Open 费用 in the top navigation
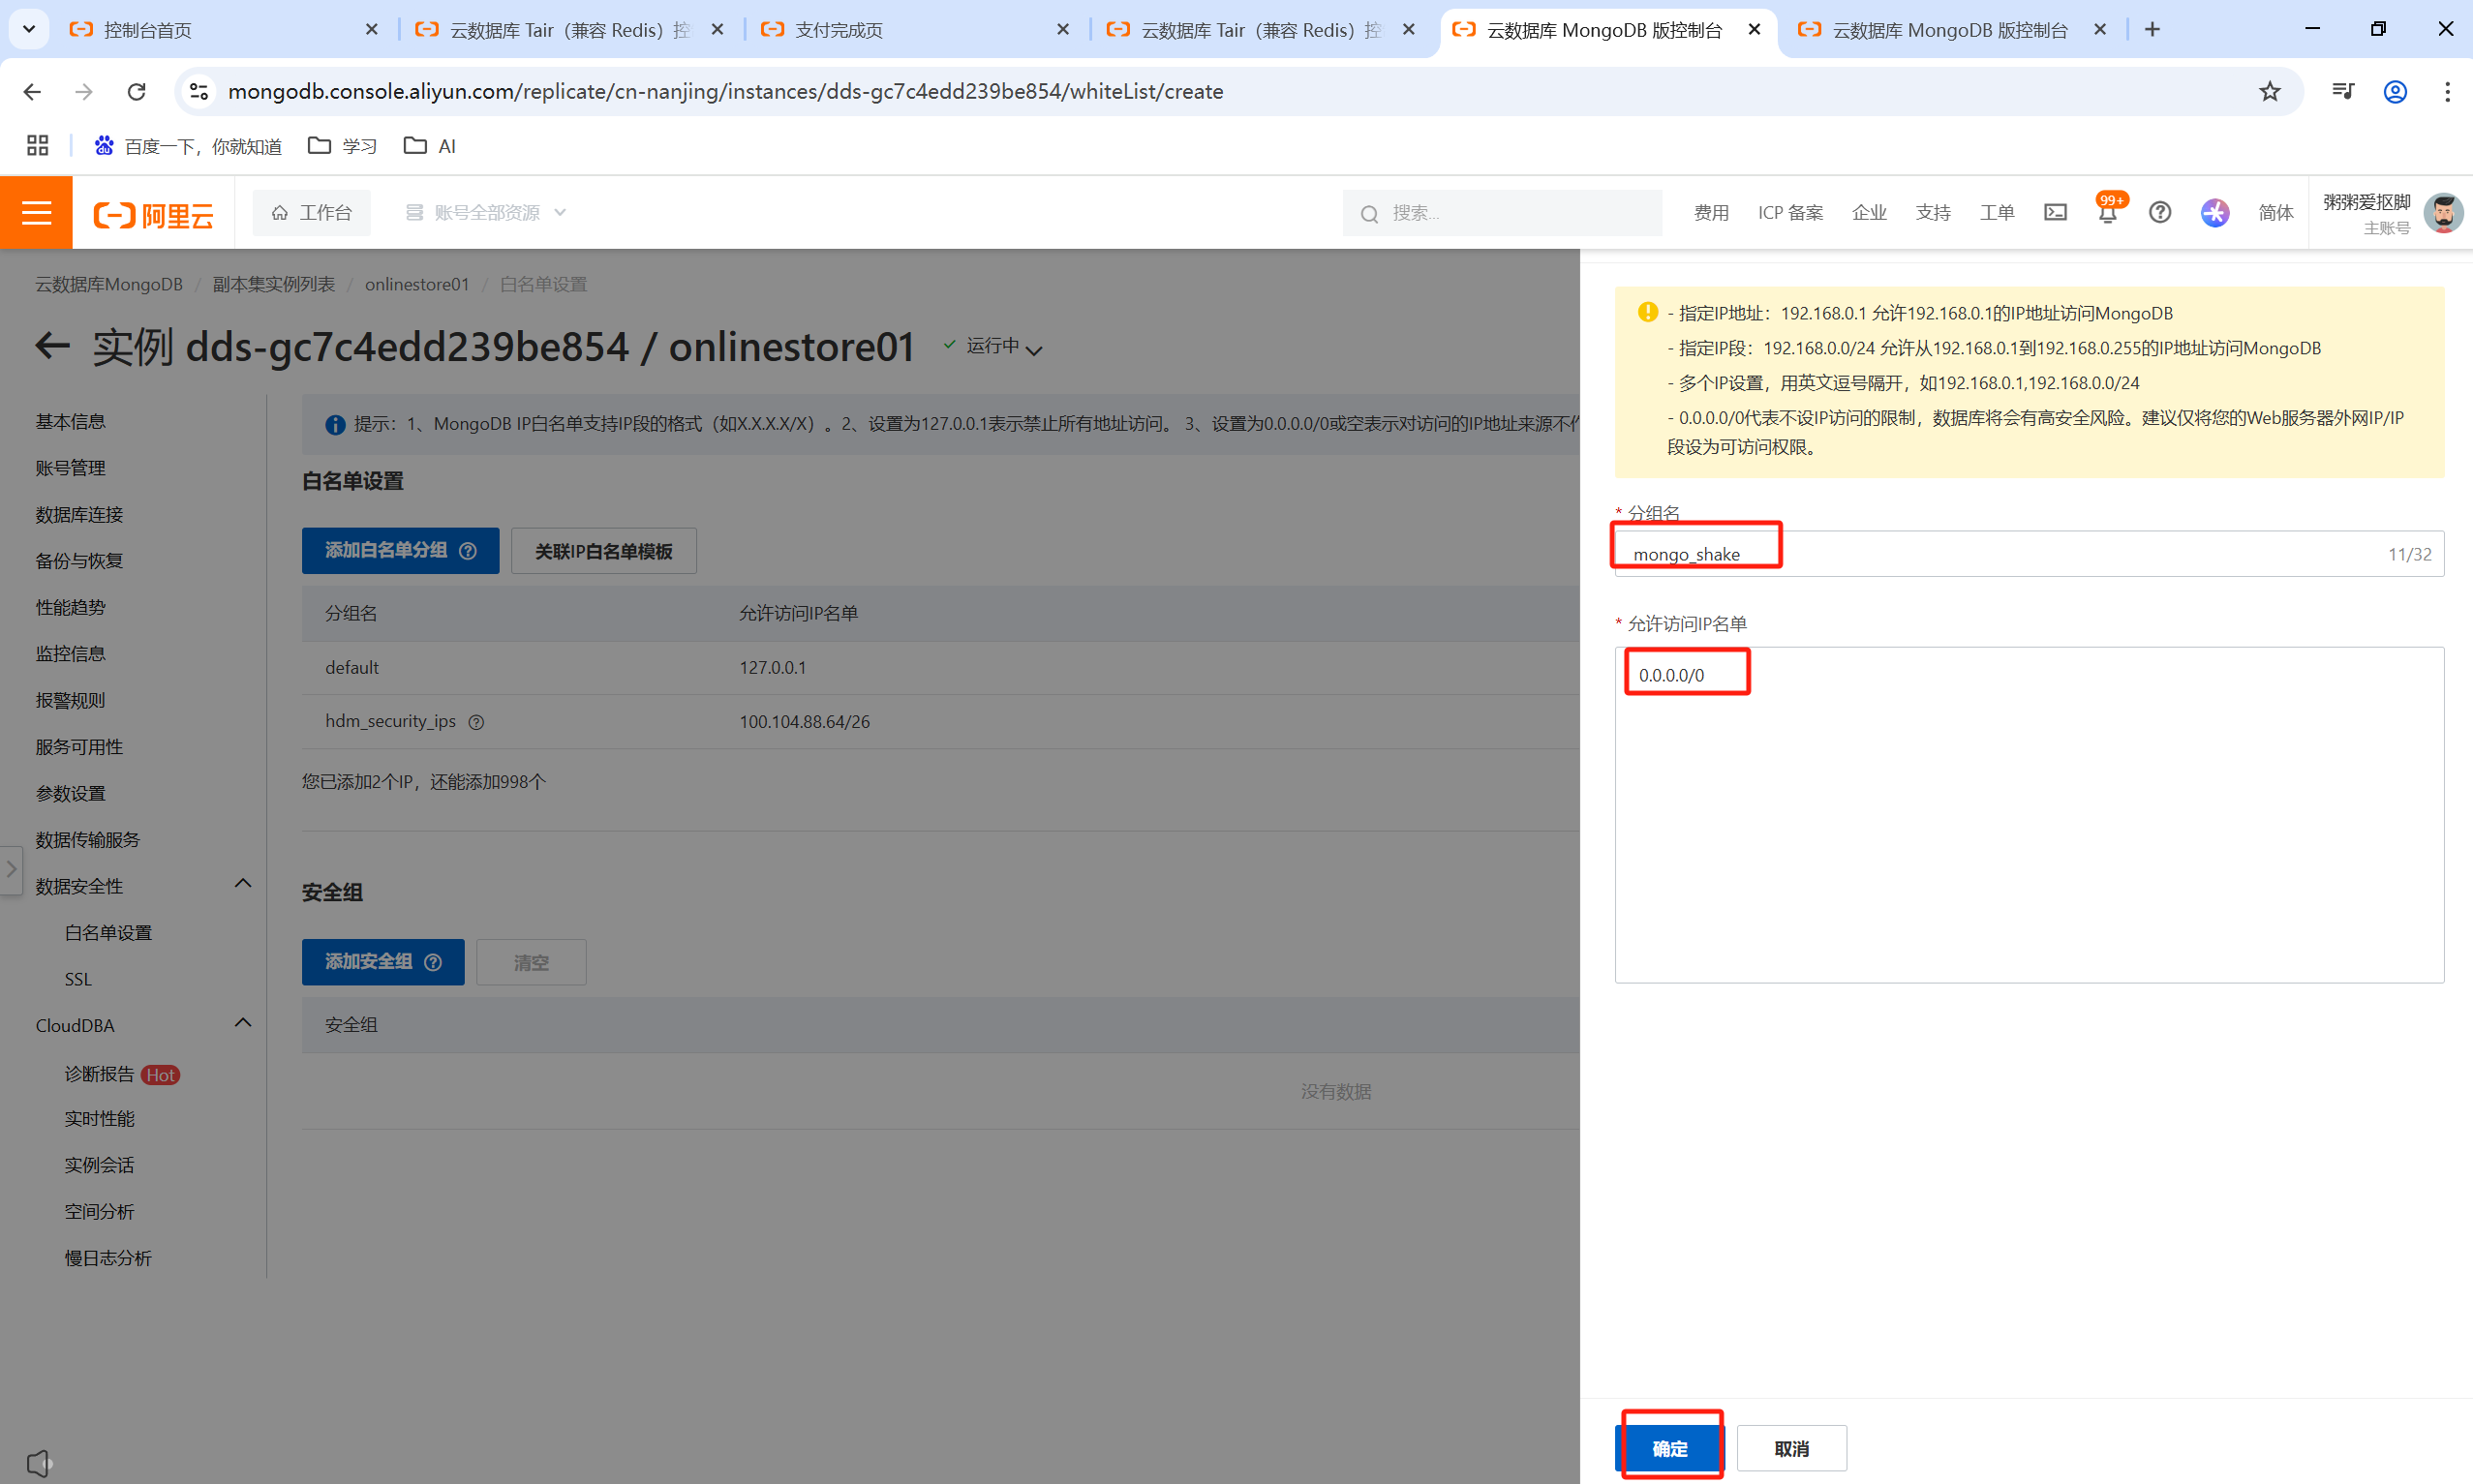Image resolution: width=2473 pixels, height=1484 pixels. click(x=1711, y=212)
